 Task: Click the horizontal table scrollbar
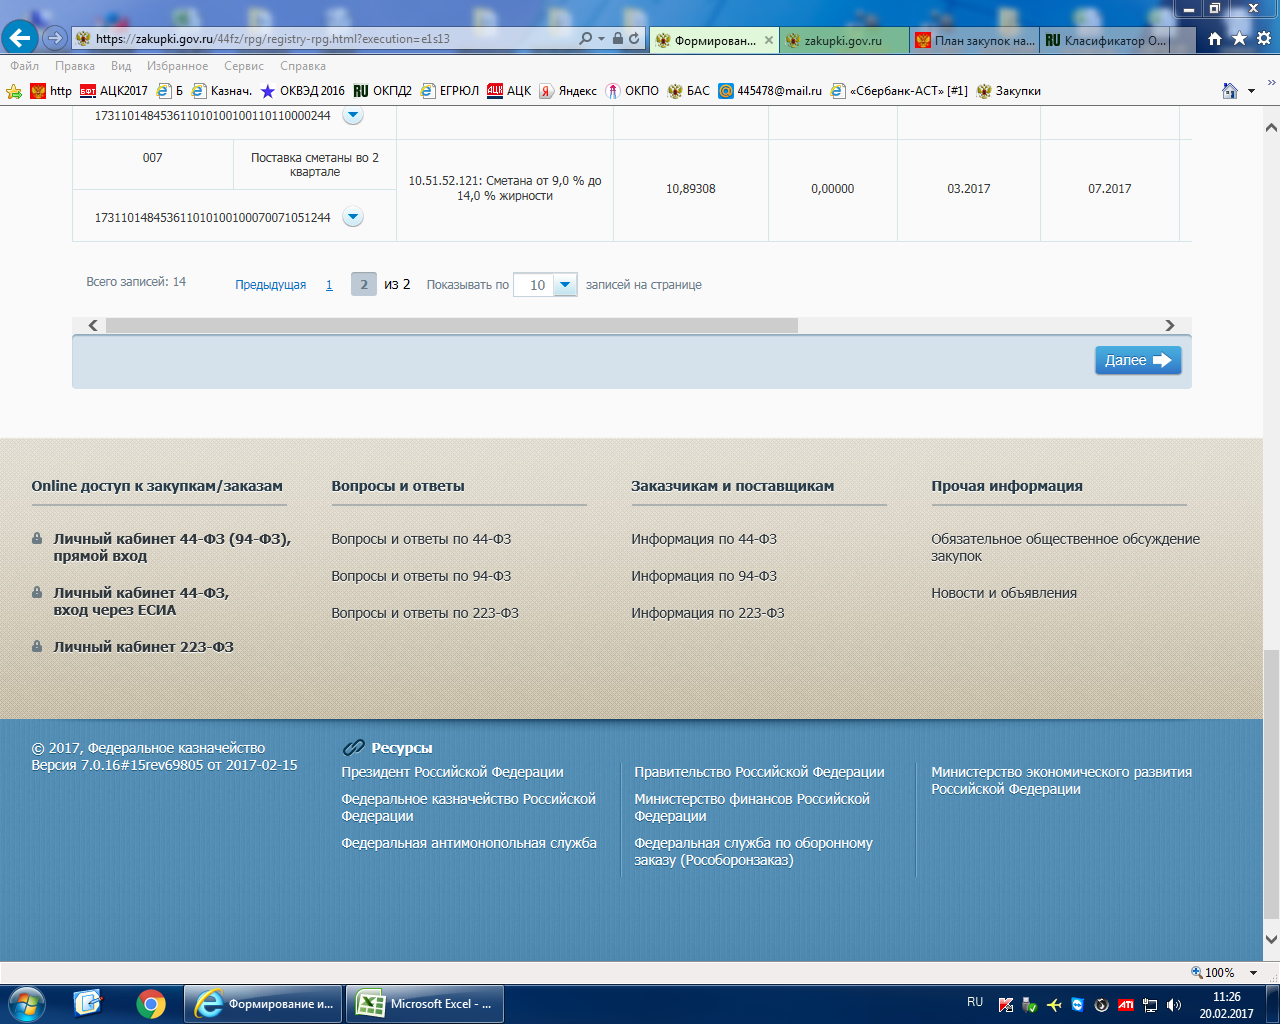tap(450, 325)
